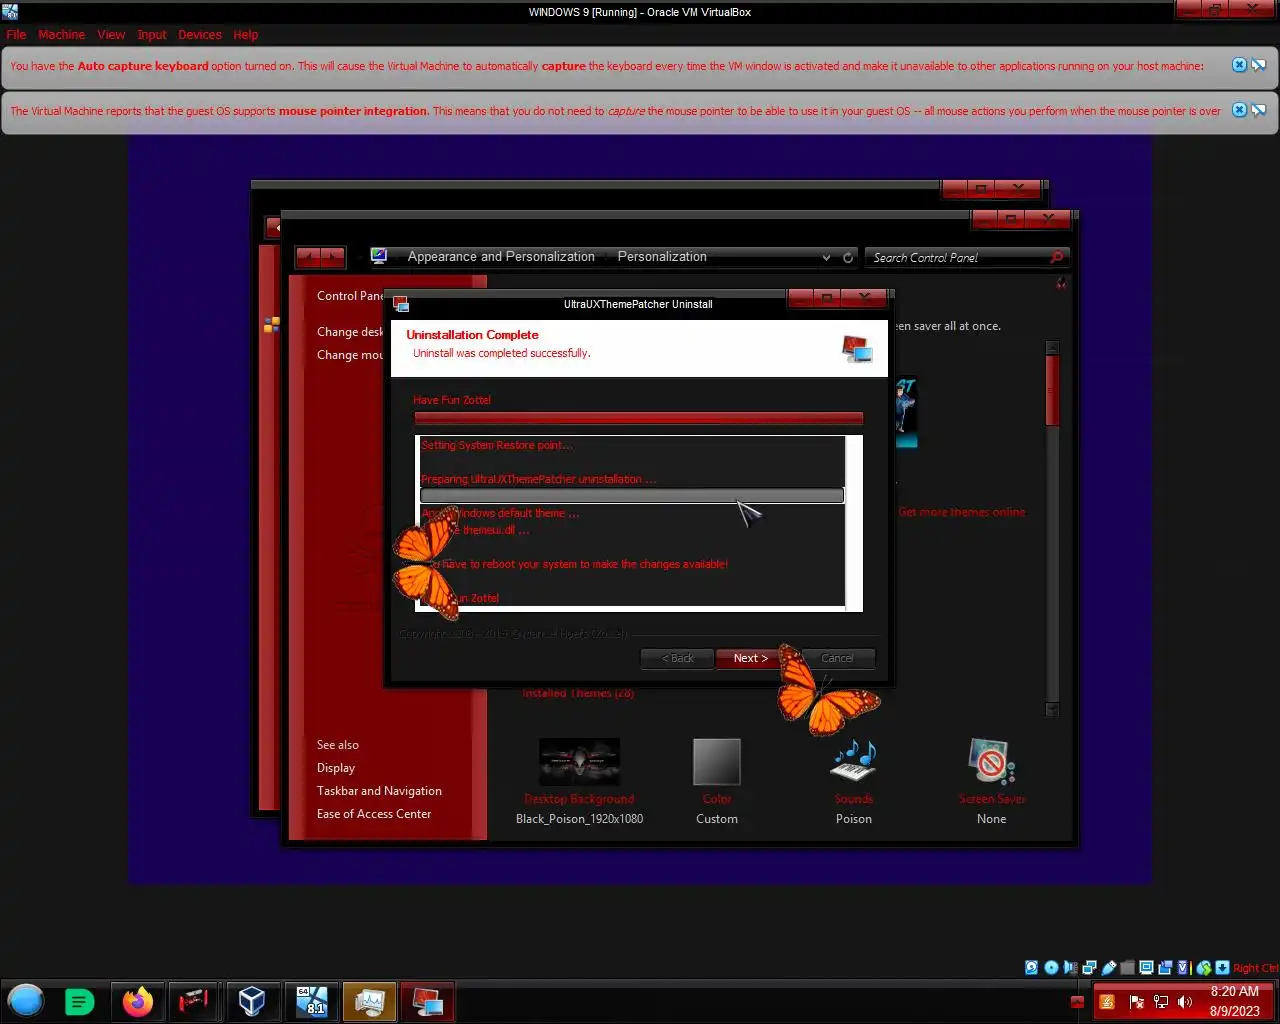Click the Screen Saver icon
This screenshot has width=1280, height=1024.
991,763
